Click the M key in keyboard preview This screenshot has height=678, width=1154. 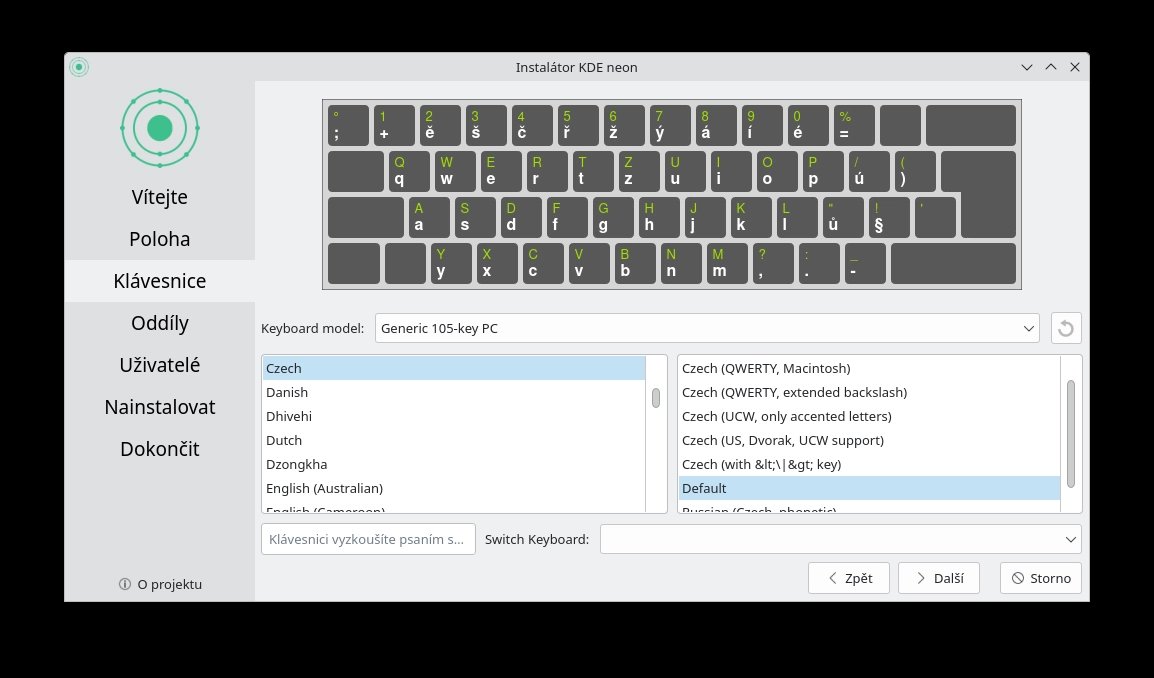tap(727, 264)
